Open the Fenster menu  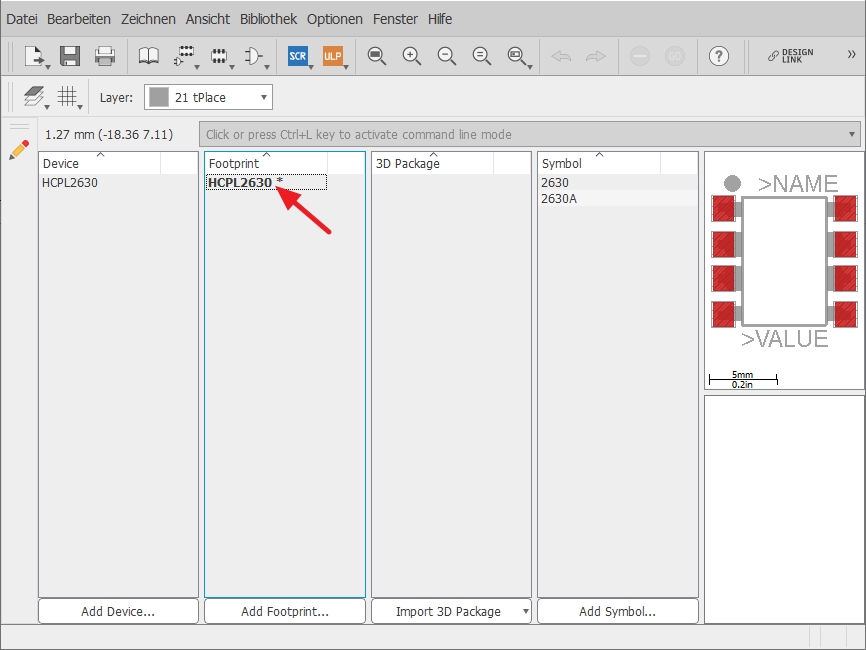pyautogui.click(x=395, y=19)
